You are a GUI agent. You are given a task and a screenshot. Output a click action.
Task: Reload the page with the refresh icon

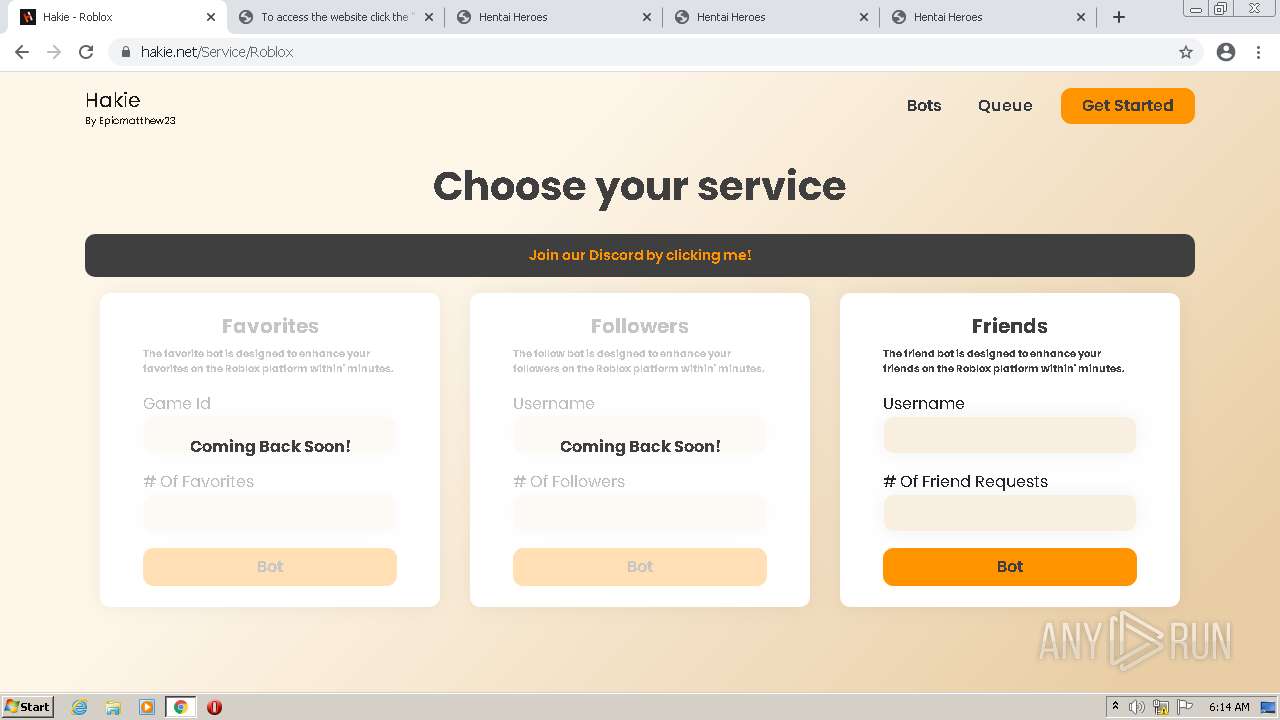pyautogui.click(x=86, y=52)
